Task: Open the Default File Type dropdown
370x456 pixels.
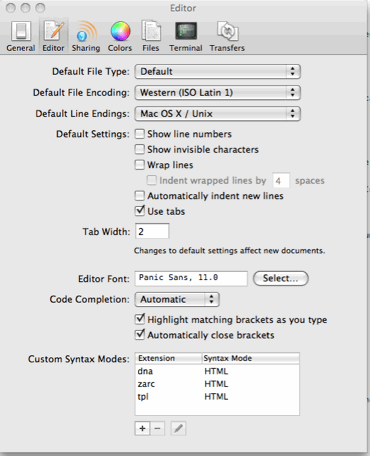Action: click(x=218, y=71)
